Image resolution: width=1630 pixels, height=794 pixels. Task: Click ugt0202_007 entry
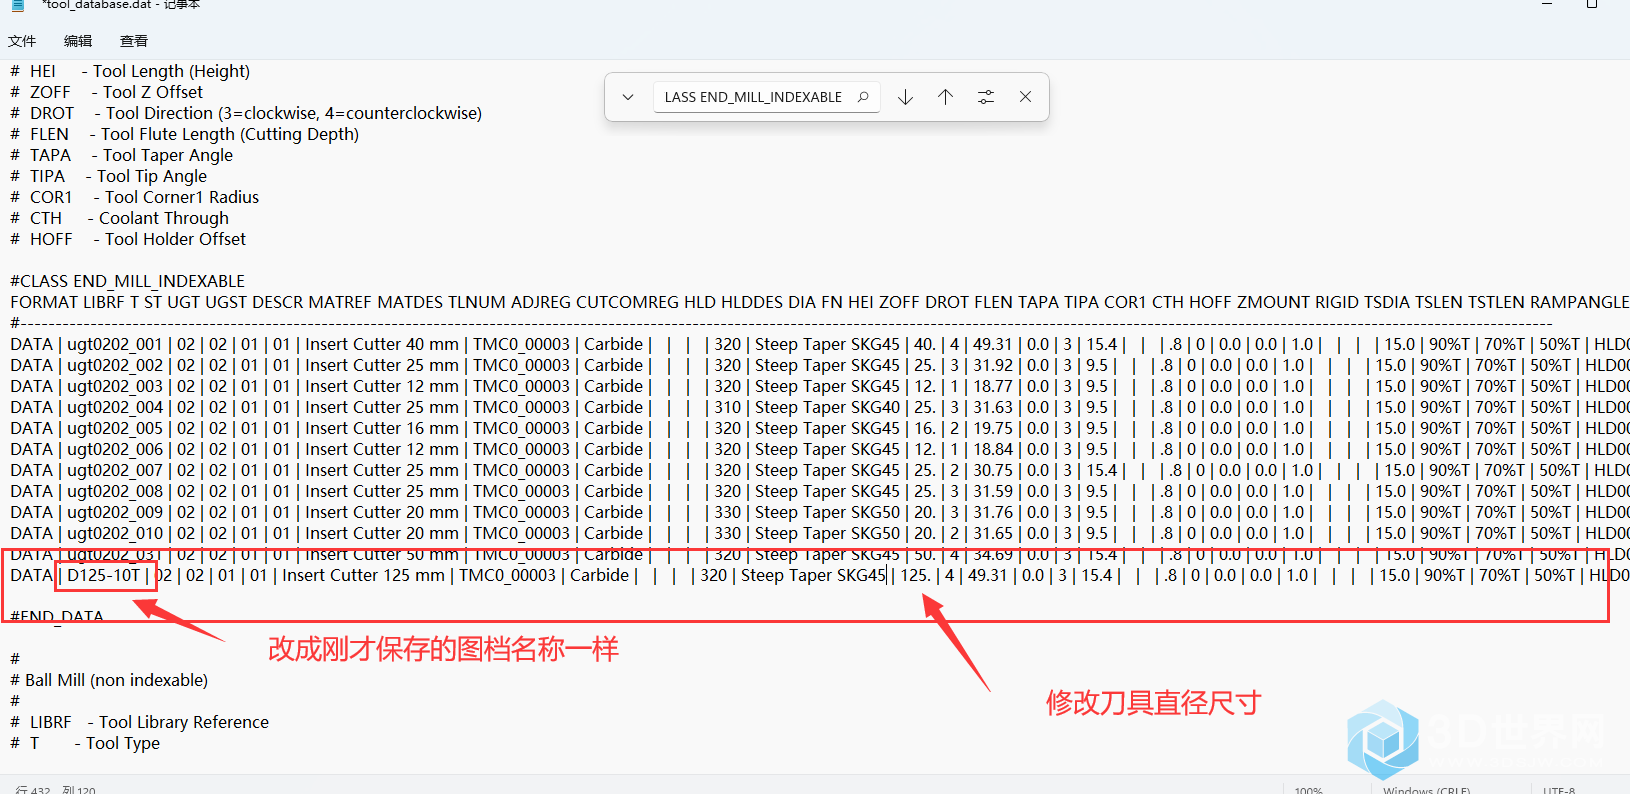point(114,470)
